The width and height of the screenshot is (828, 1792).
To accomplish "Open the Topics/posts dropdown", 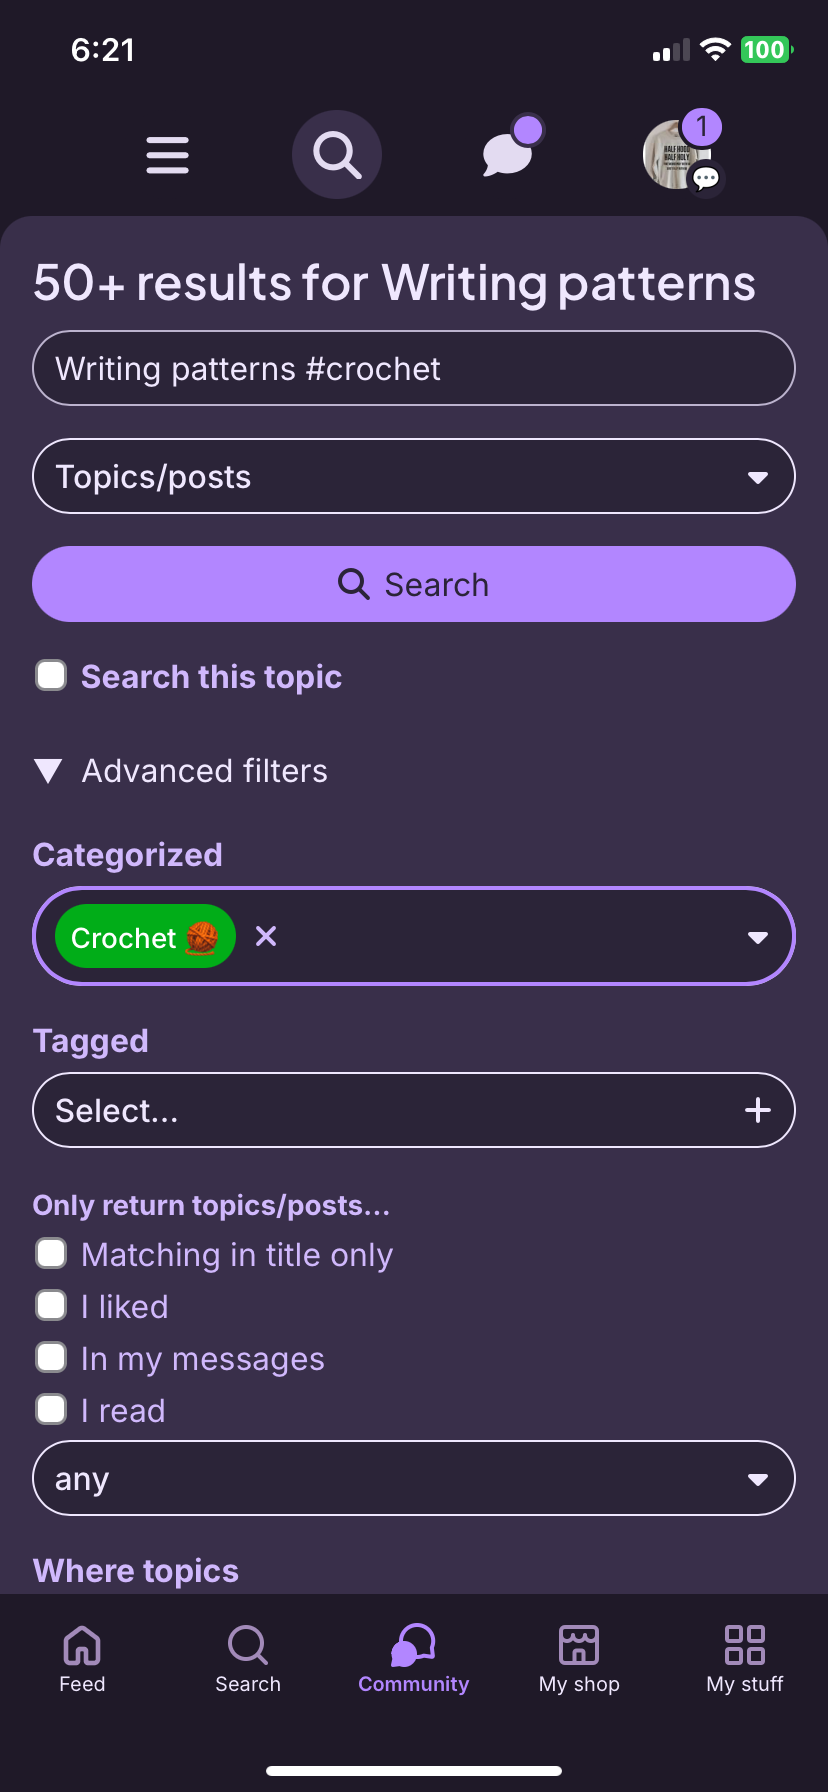I will tap(414, 476).
